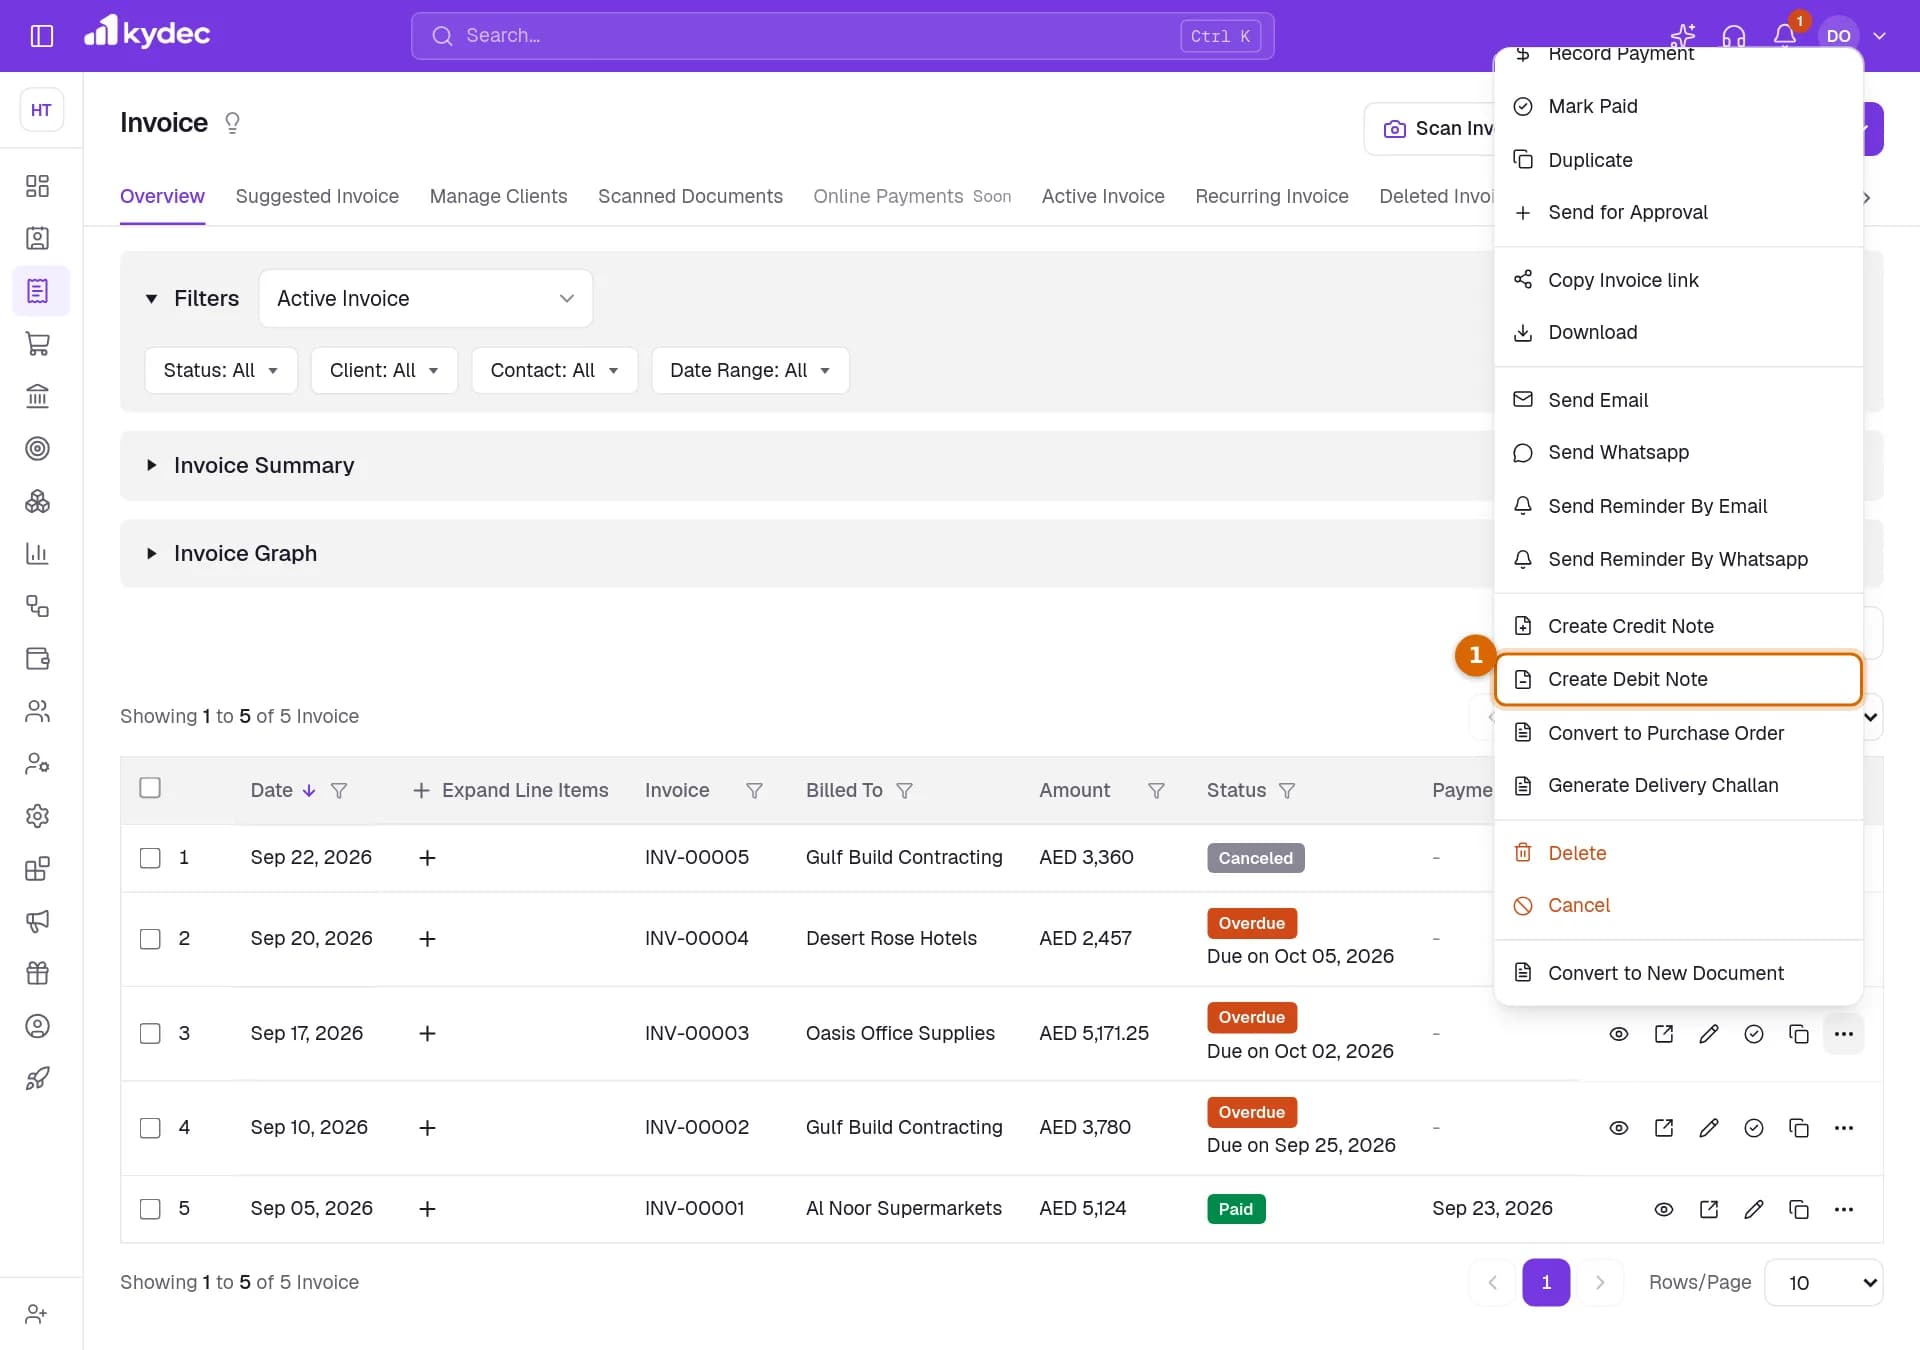The image size is (1920, 1350).
Task: Select Mark Paid in the menu
Action: tap(1678, 106)
